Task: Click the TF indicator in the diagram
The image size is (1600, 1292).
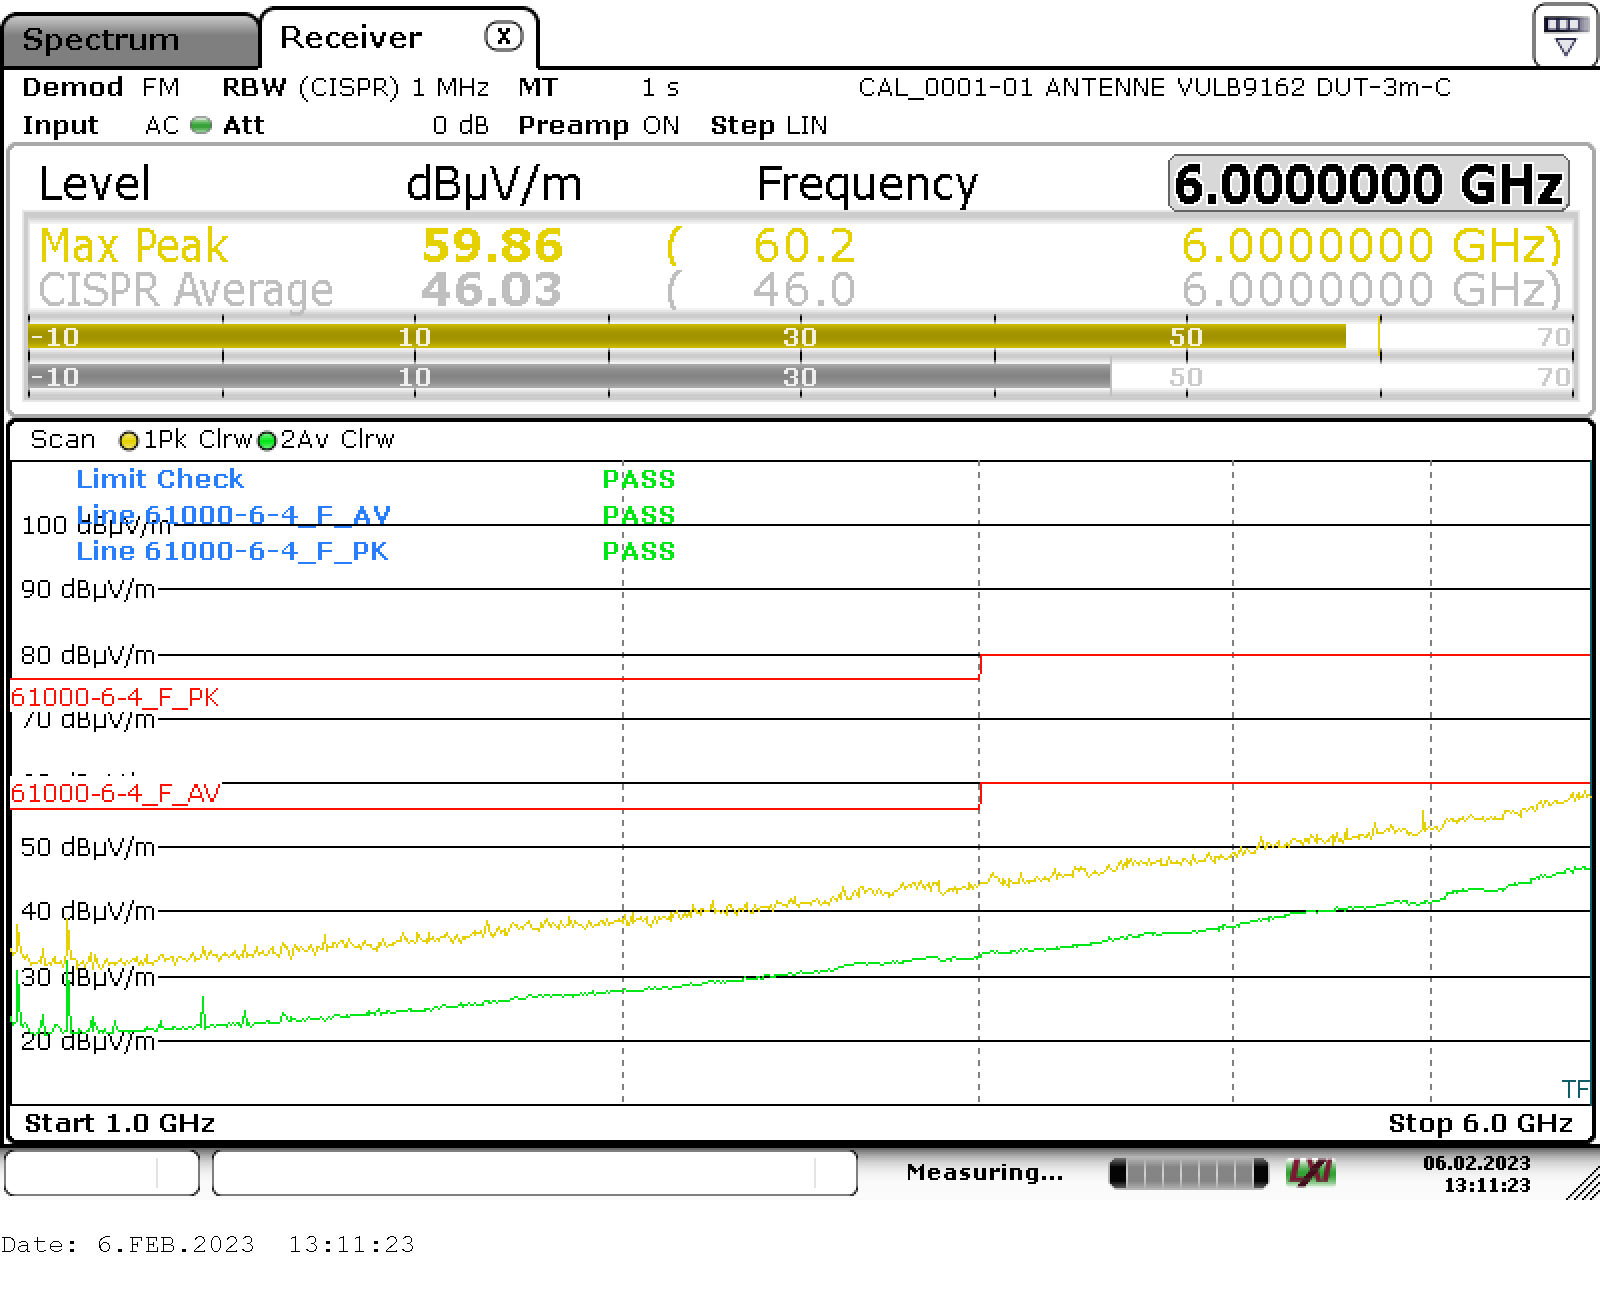Action: pyautogui.click(x=1575, y=1089)
